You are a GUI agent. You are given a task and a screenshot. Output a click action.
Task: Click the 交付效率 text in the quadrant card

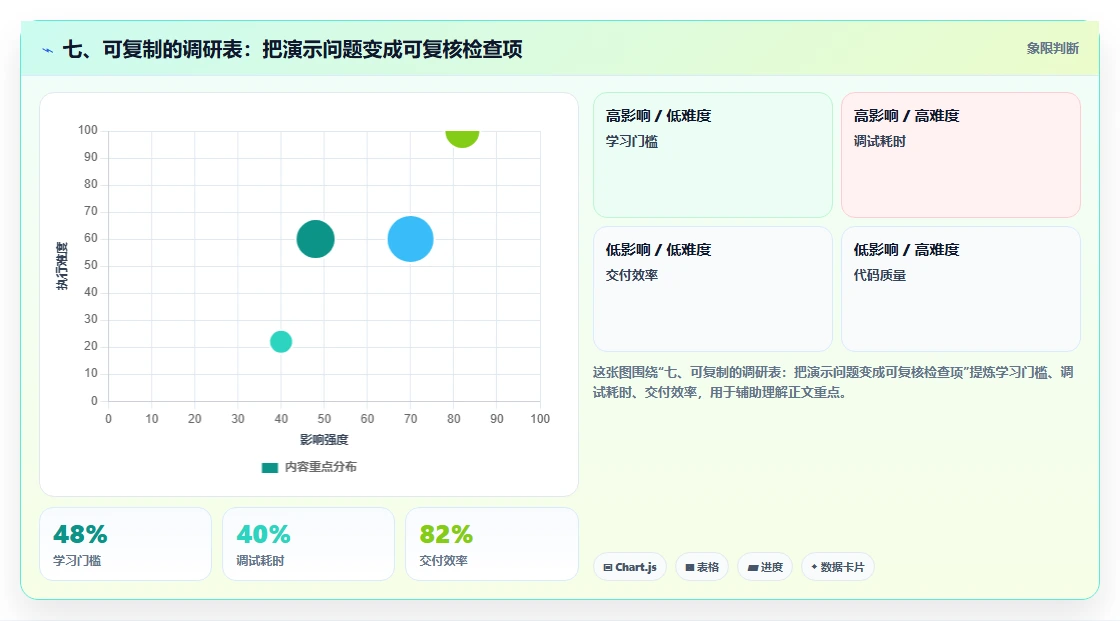click(x=631, y=275)
